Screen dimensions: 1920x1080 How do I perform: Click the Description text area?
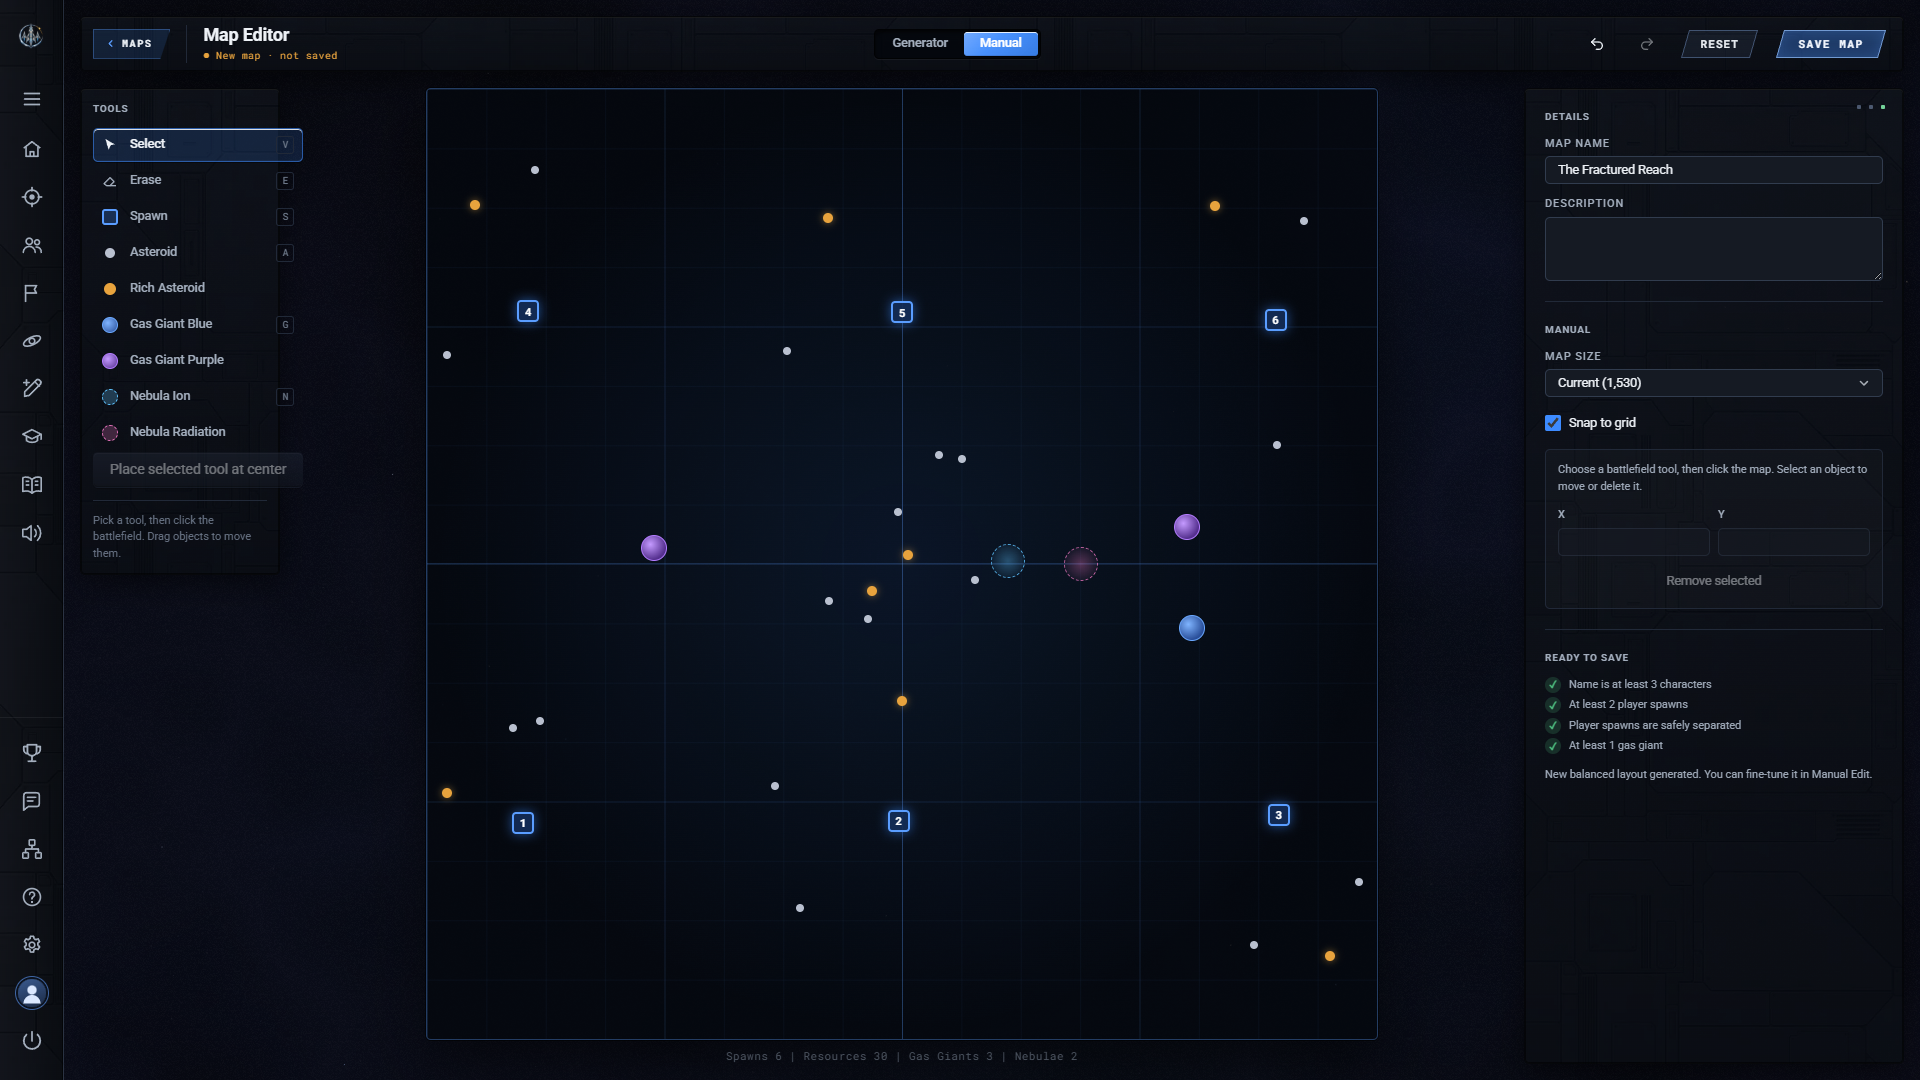1713,249
